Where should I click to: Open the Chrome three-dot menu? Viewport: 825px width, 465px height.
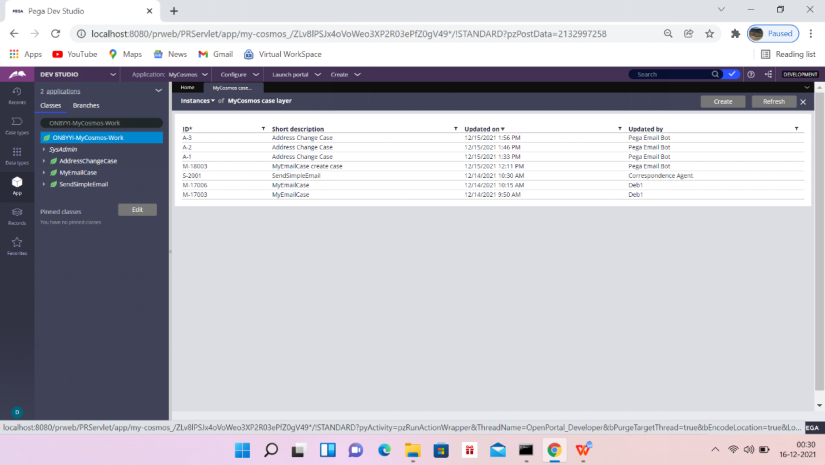click(x=811, y=34)
